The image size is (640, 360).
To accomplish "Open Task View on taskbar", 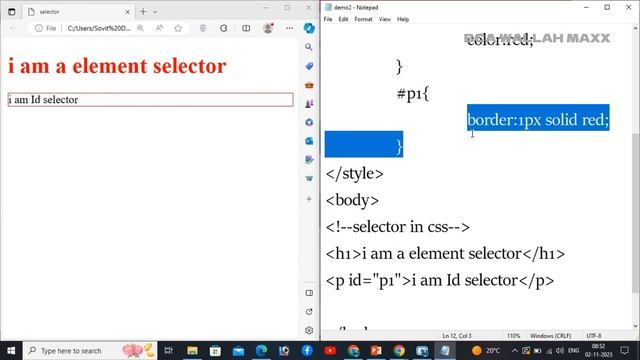I will coord(168,351).
